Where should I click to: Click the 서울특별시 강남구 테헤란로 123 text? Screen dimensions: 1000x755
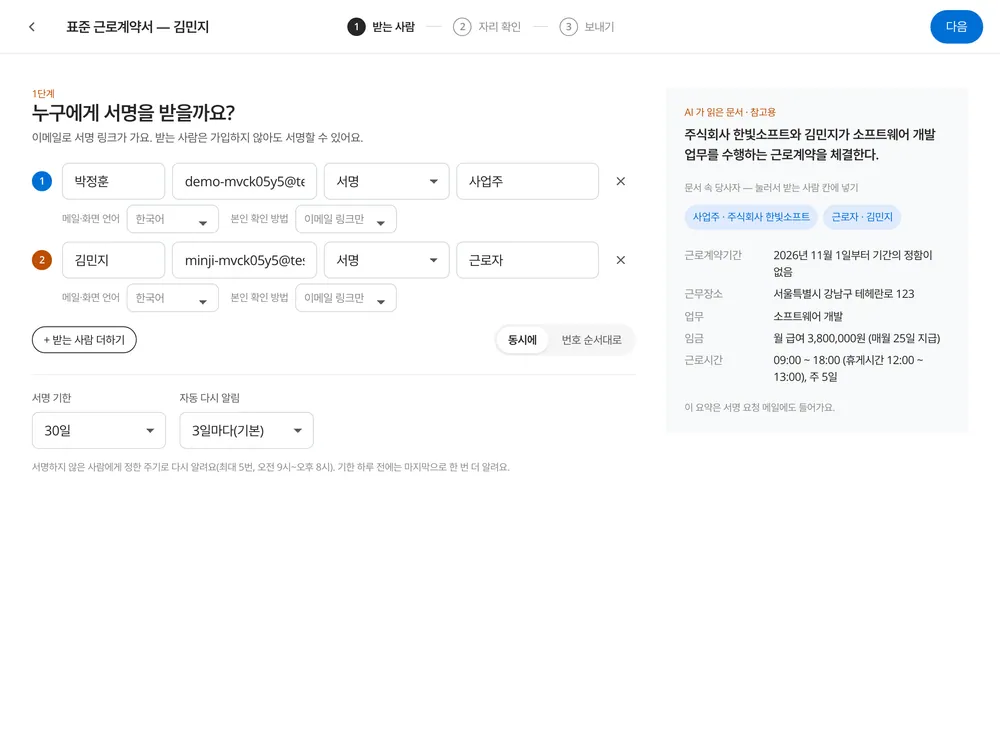pos(844,294)
